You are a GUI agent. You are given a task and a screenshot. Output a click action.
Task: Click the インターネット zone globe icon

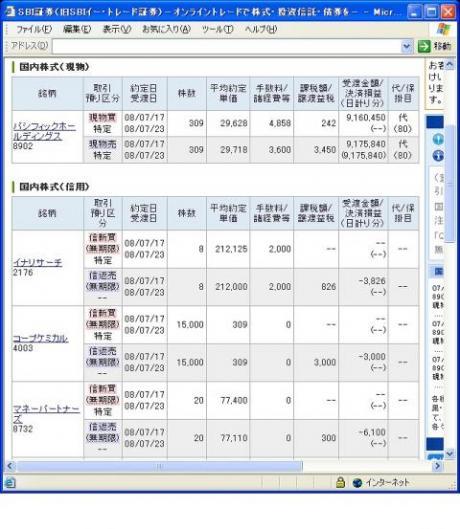click(357, 483)
